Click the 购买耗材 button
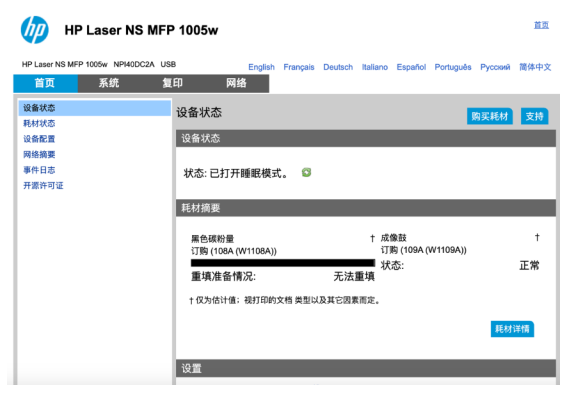This screenshot has height=402, width=567. [490, 116]
